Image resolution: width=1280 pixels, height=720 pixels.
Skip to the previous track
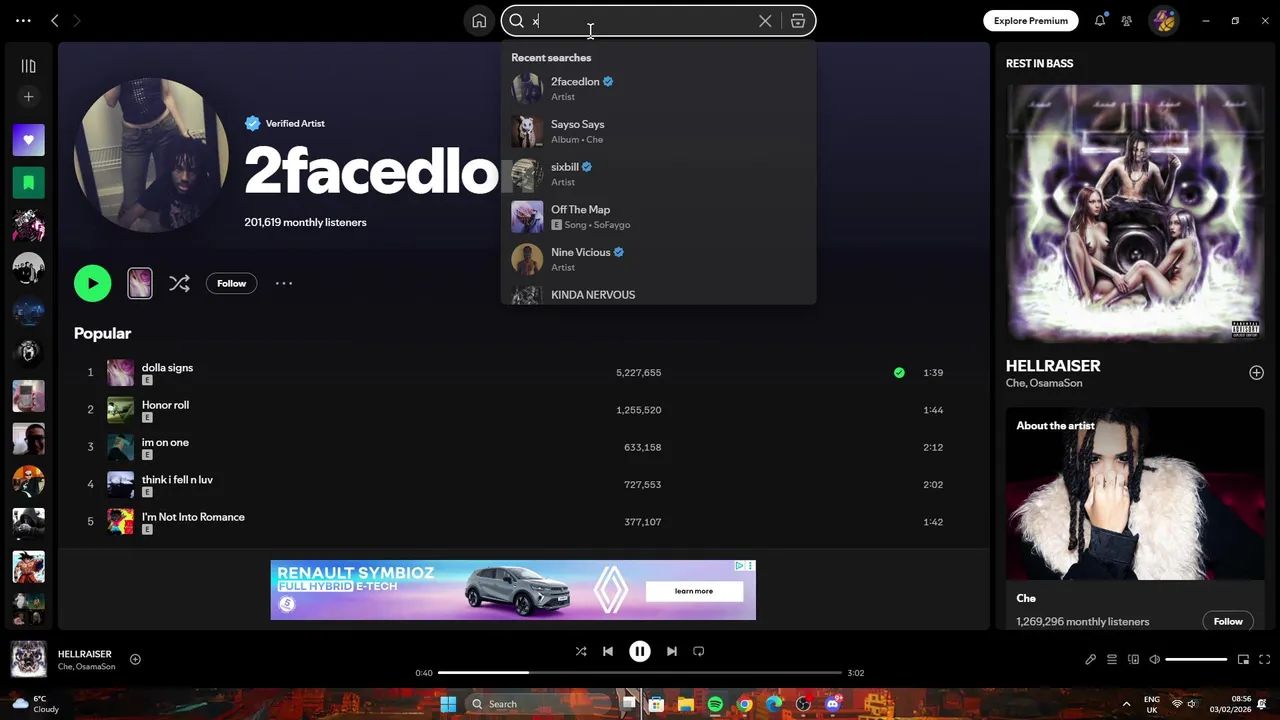607,651
